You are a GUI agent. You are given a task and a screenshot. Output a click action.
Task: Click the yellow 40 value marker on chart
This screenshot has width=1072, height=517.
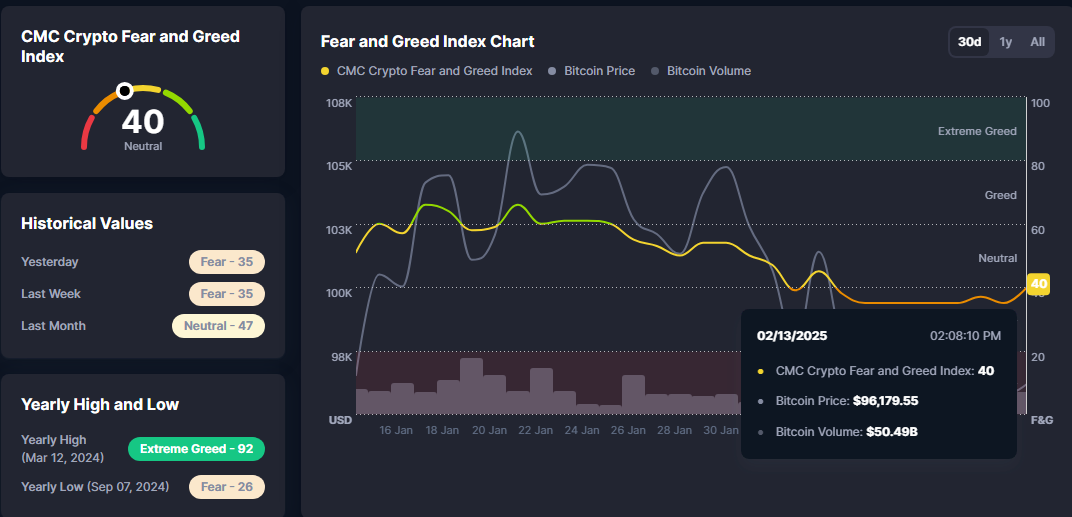click(1038, 284)
